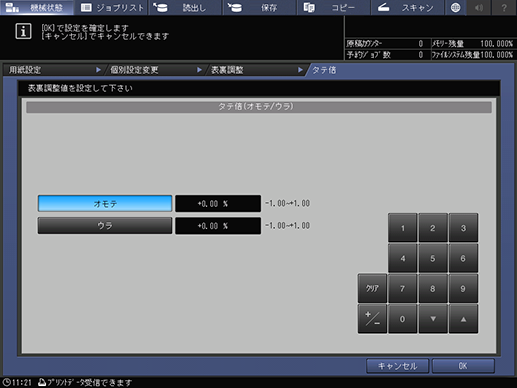Click the 原稿カウンター counter value
The height and width of the screenshot is (388, 517).
coord(421,44)
